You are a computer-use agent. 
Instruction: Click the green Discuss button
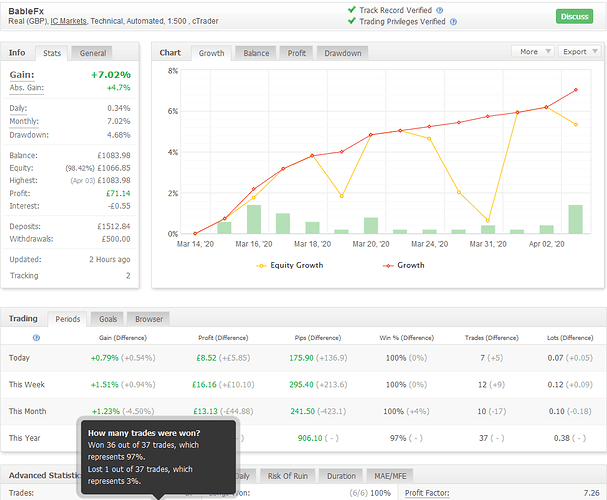point(574,16)
